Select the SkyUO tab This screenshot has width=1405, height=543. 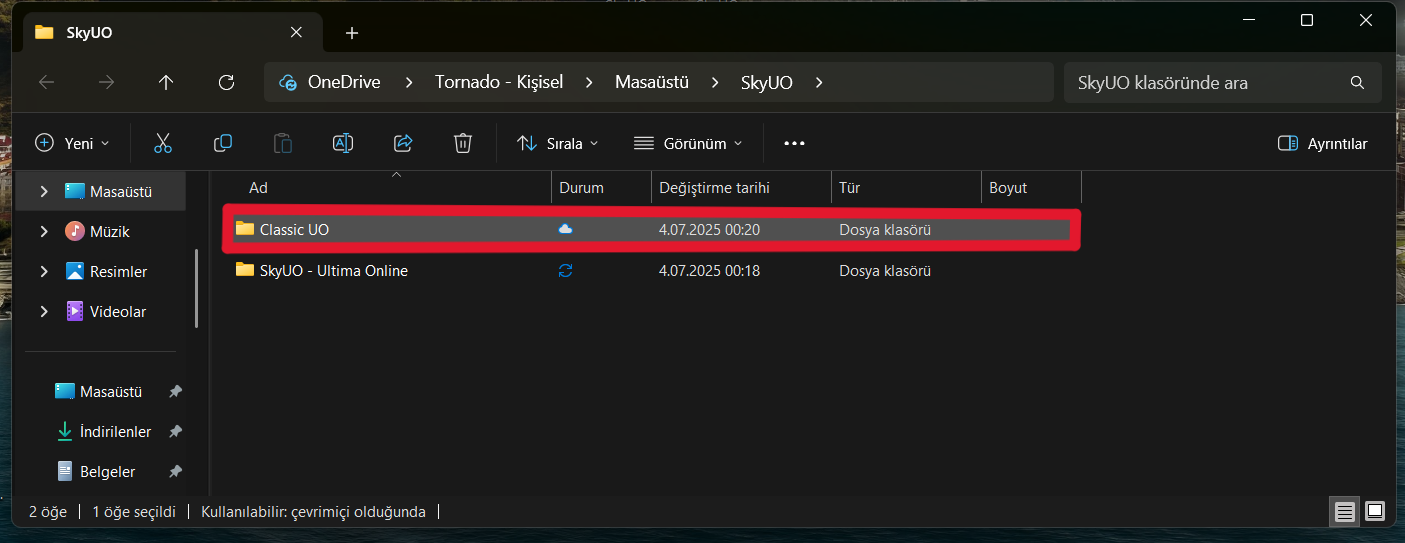click(x=170, y=32)
